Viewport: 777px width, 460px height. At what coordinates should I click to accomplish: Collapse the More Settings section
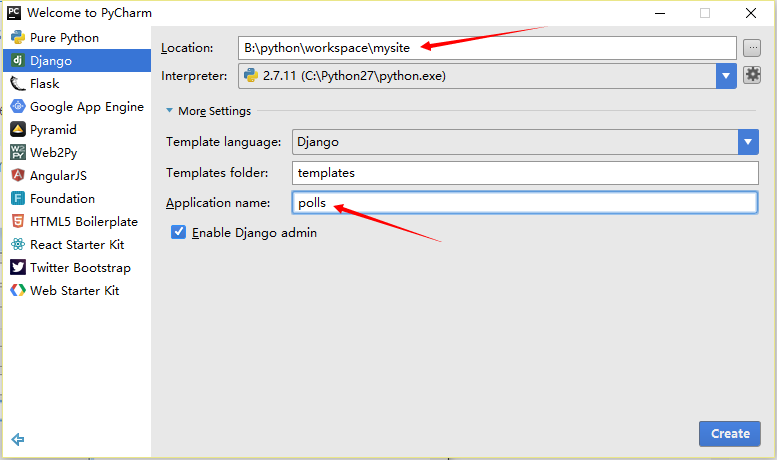pyautogui.click(x=169, y=111)
